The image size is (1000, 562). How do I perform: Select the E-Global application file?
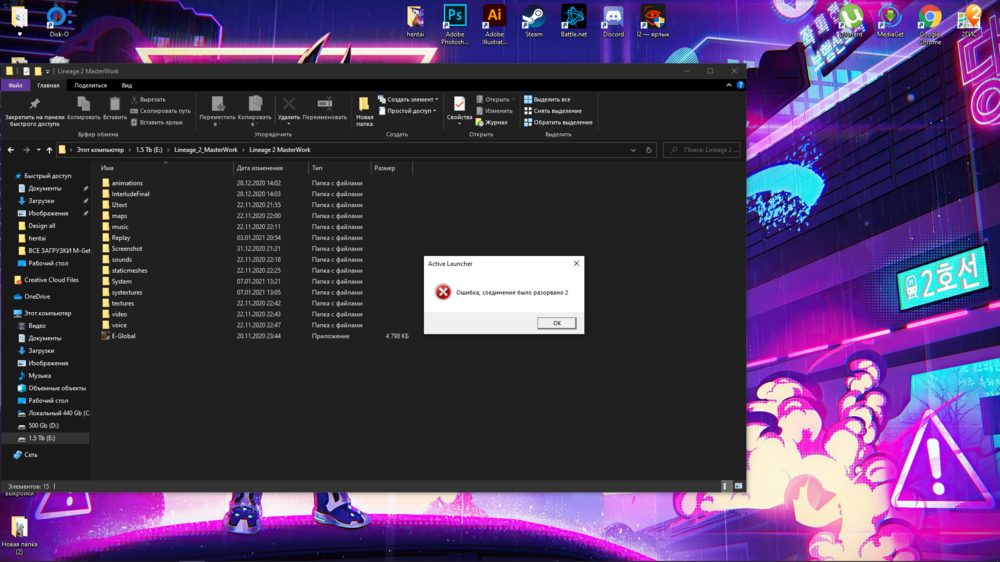tap(124, 336)
